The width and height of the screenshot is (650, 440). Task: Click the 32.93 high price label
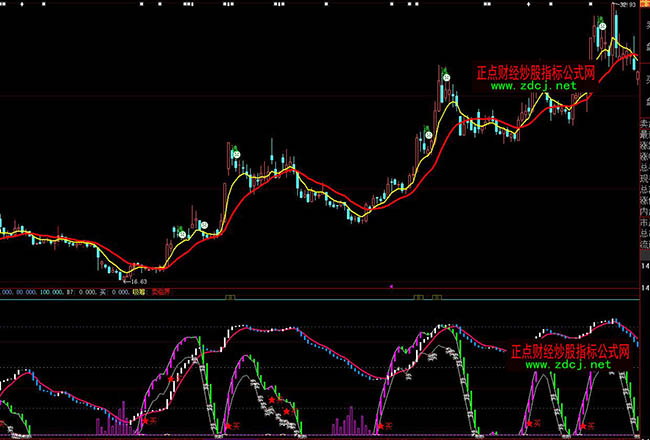pos(629,5)
